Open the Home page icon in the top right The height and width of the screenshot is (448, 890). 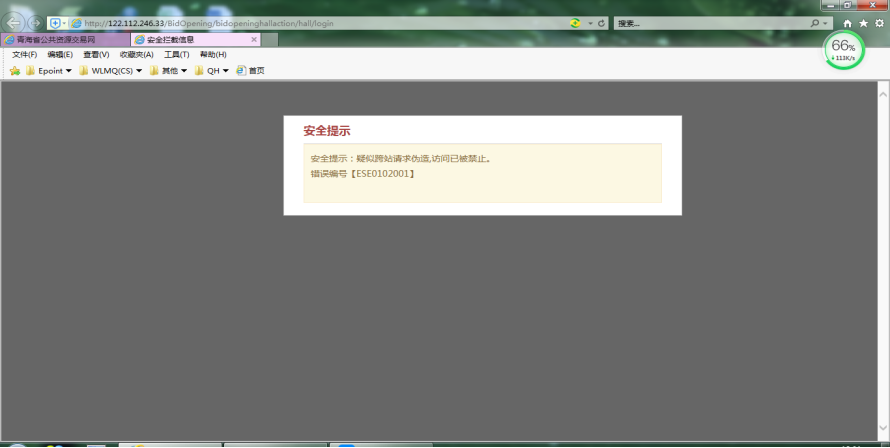click(848, 23)
